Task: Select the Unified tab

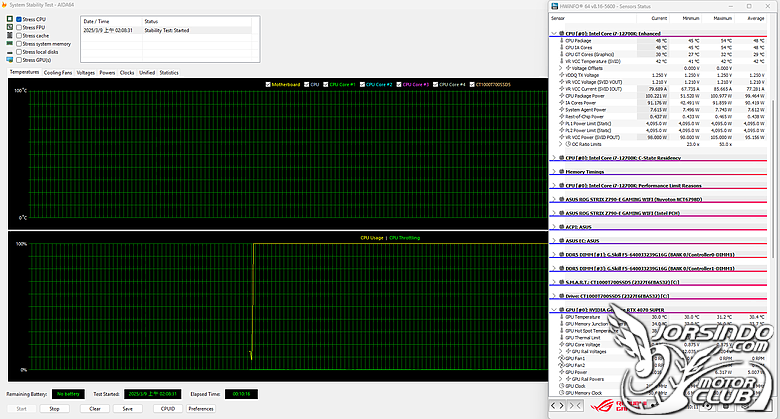Action: pos(147,73)
